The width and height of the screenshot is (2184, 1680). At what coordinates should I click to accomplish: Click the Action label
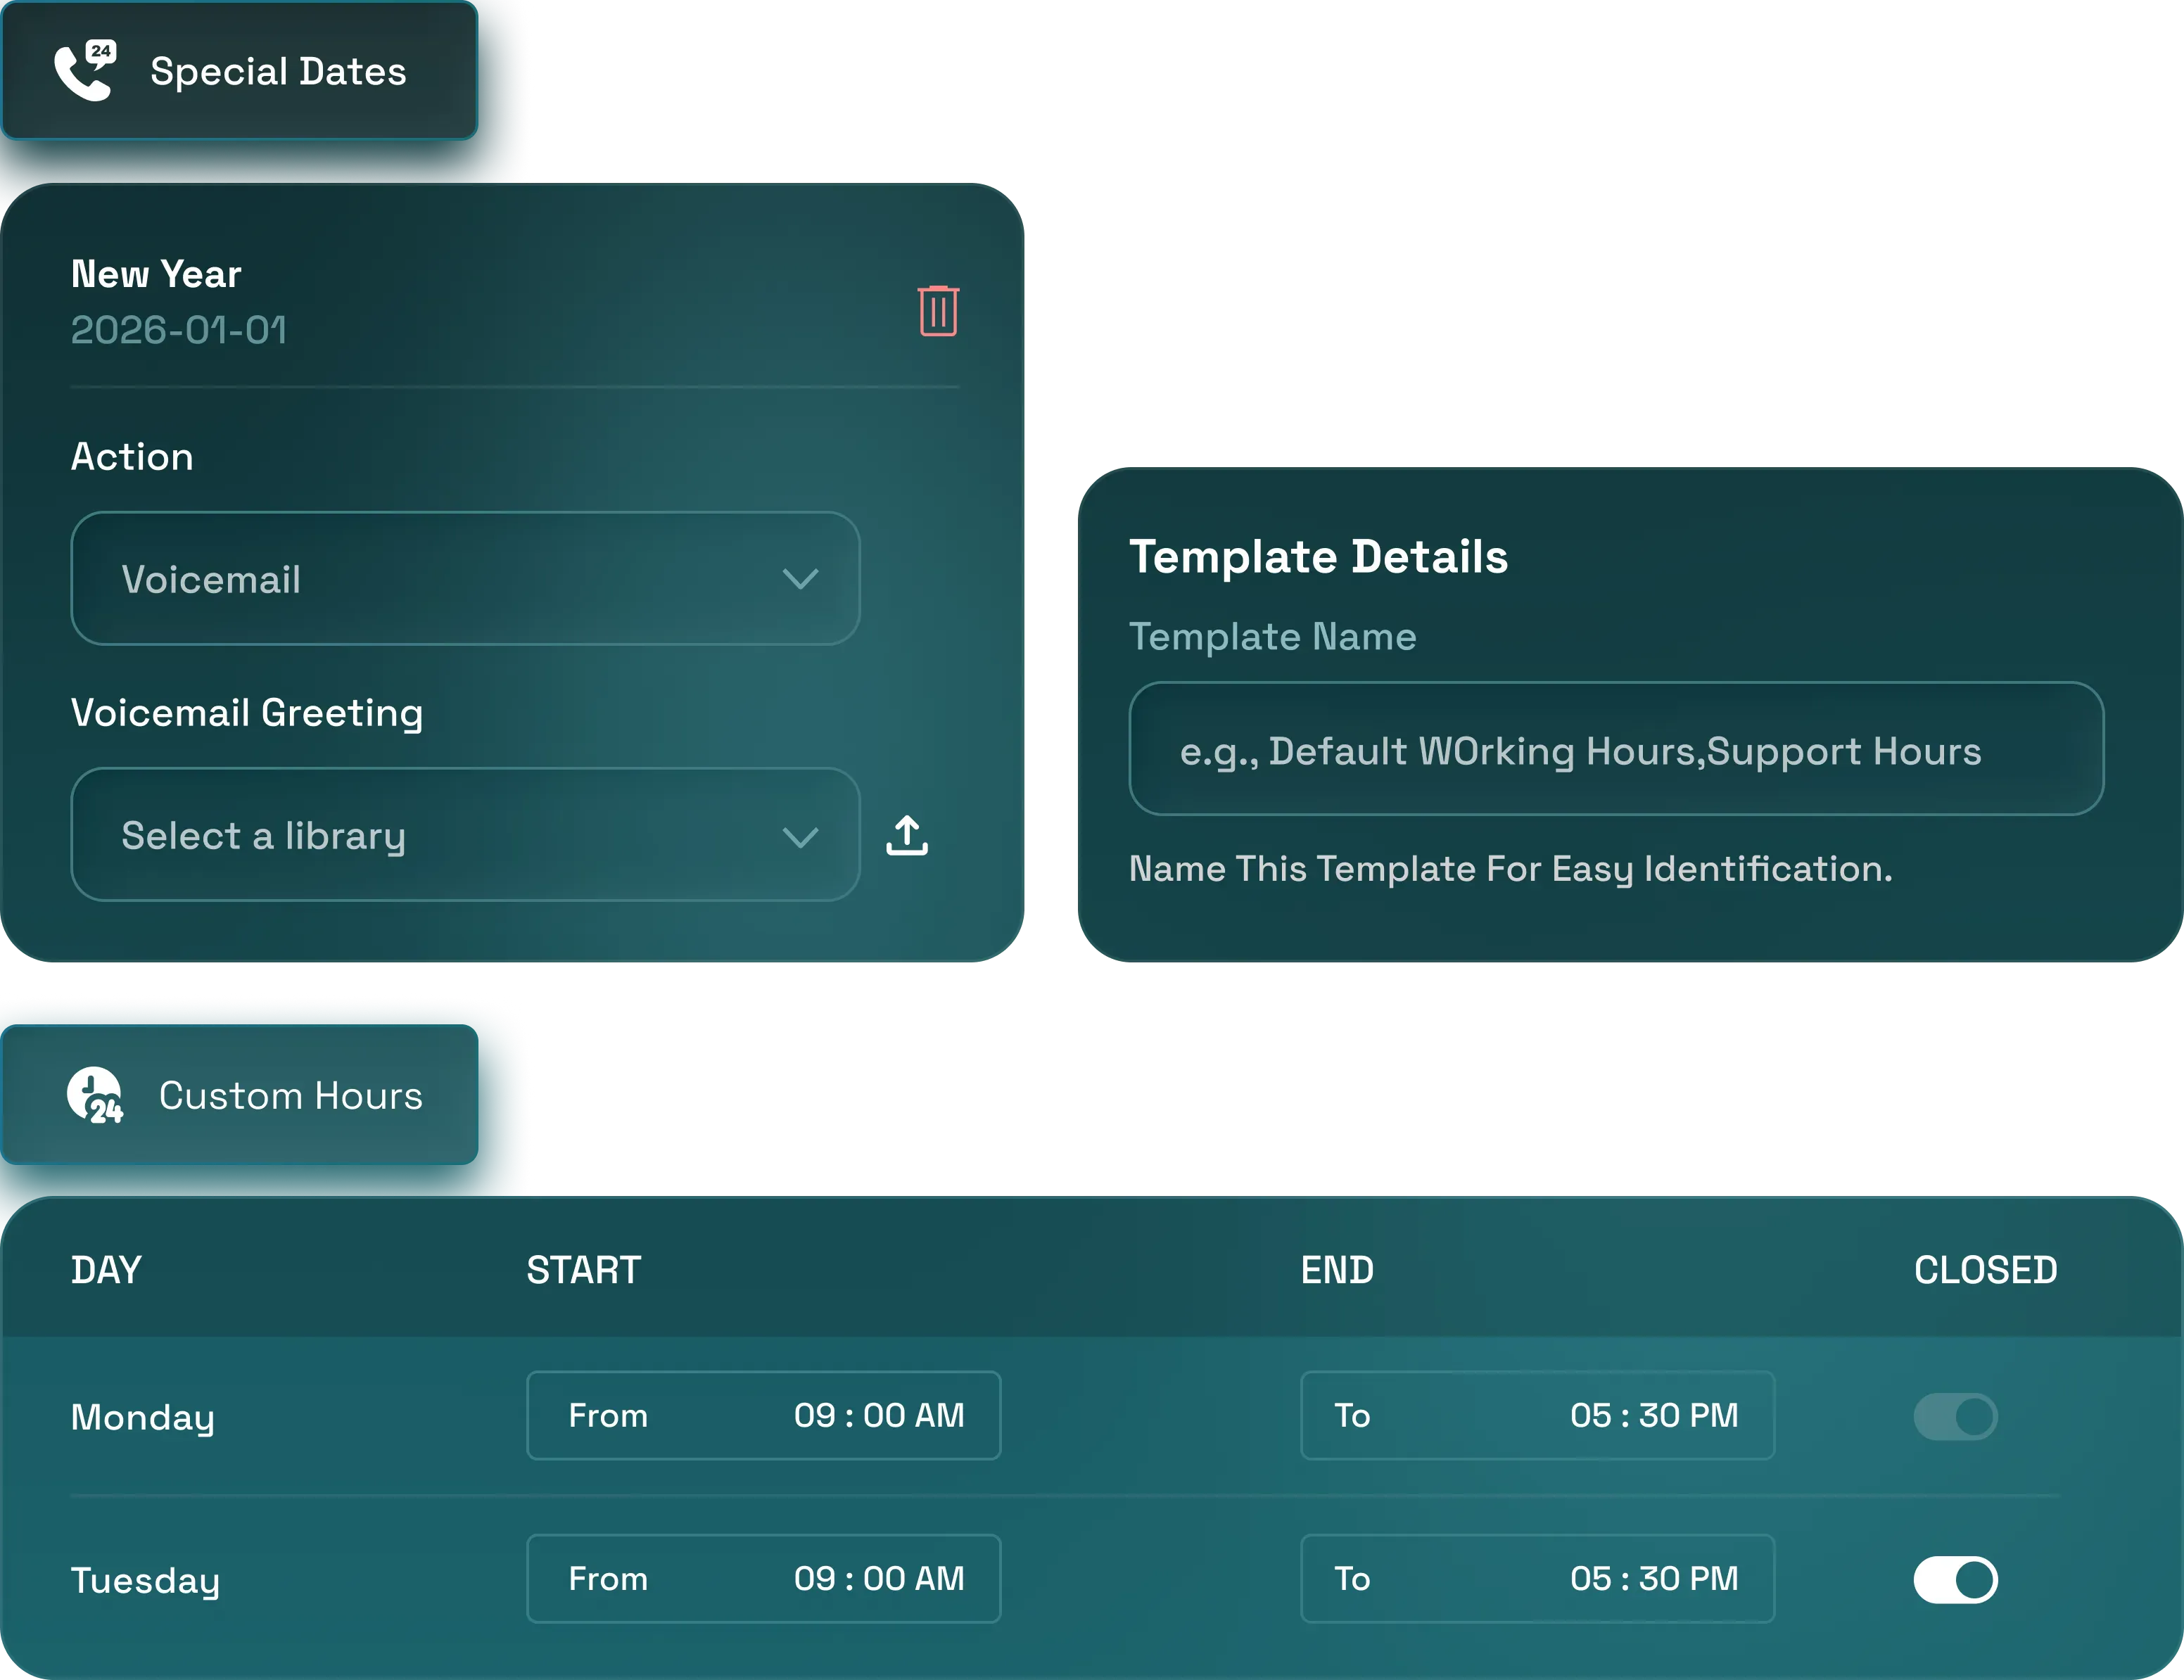tap(132, 457)
